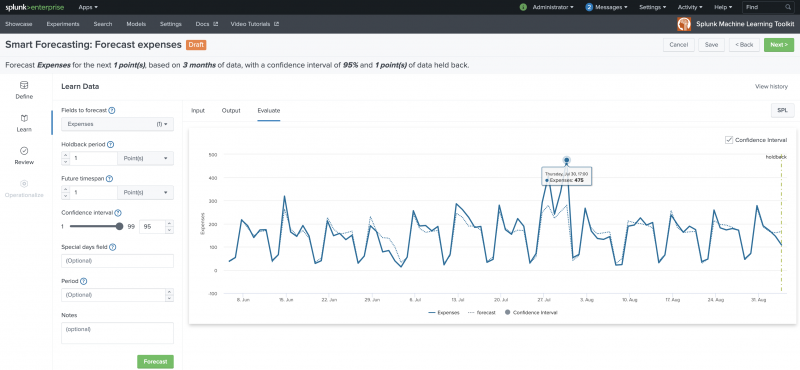Viewport: 800px width, 370px height.
Task: Click the Future timespan number field
Action: pos(93,192)
